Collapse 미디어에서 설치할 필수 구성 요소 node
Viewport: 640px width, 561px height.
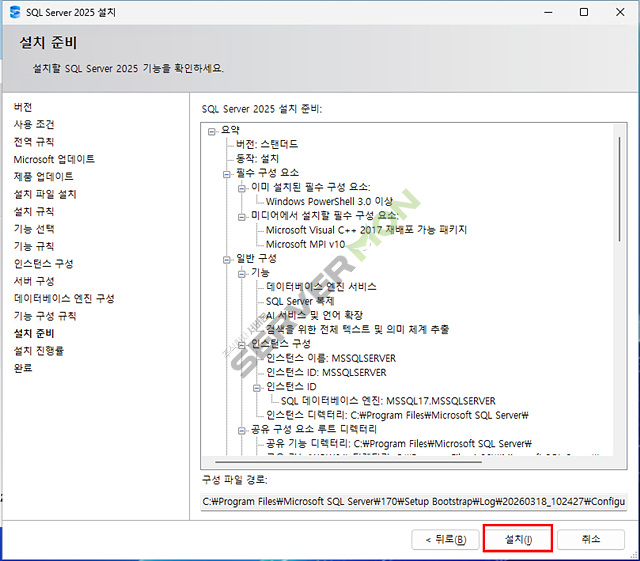tap(242, 217)
